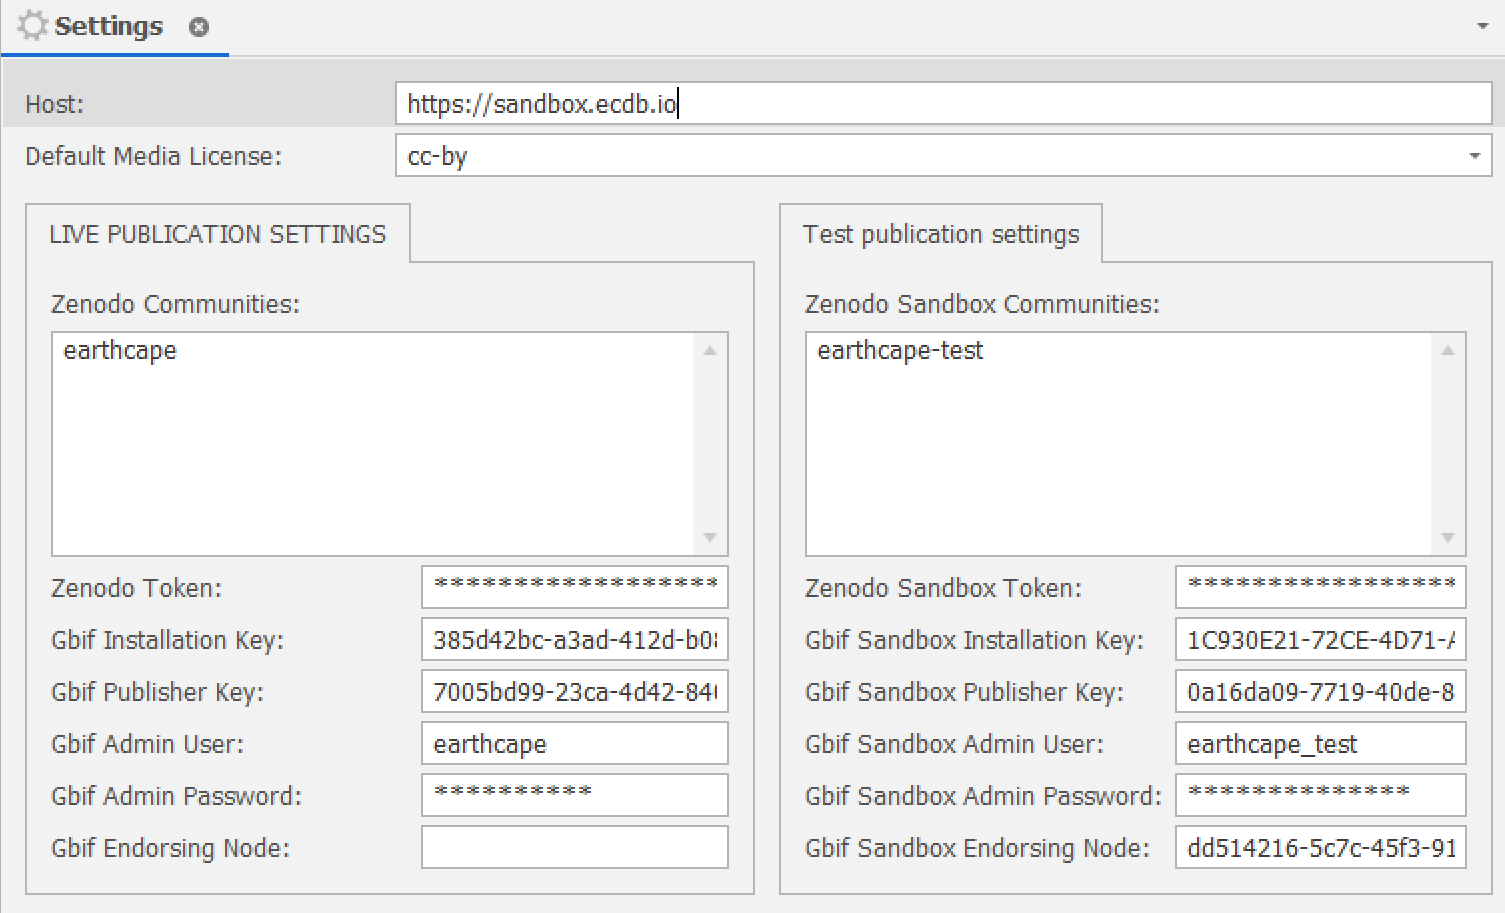This screenshot has height=913, width=1505.
Task: Click the Gbif Sandbox Admin Password field
Action: click(x=1320, y=796)
